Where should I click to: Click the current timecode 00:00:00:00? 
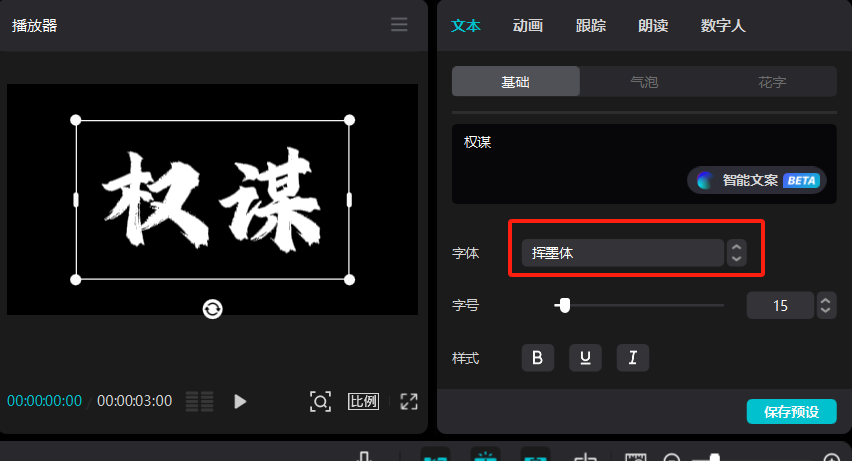[45, 401]
